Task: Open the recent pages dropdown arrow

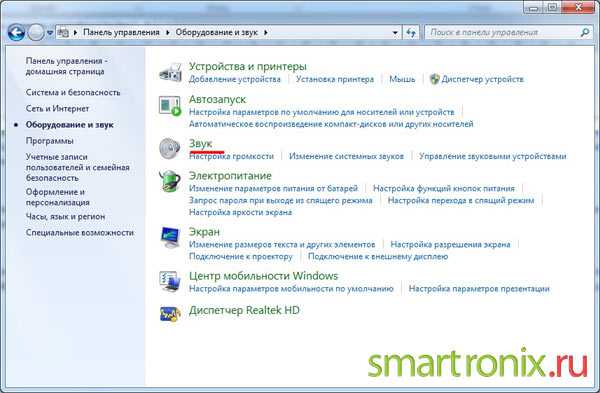Action: [x=50, y=33]
